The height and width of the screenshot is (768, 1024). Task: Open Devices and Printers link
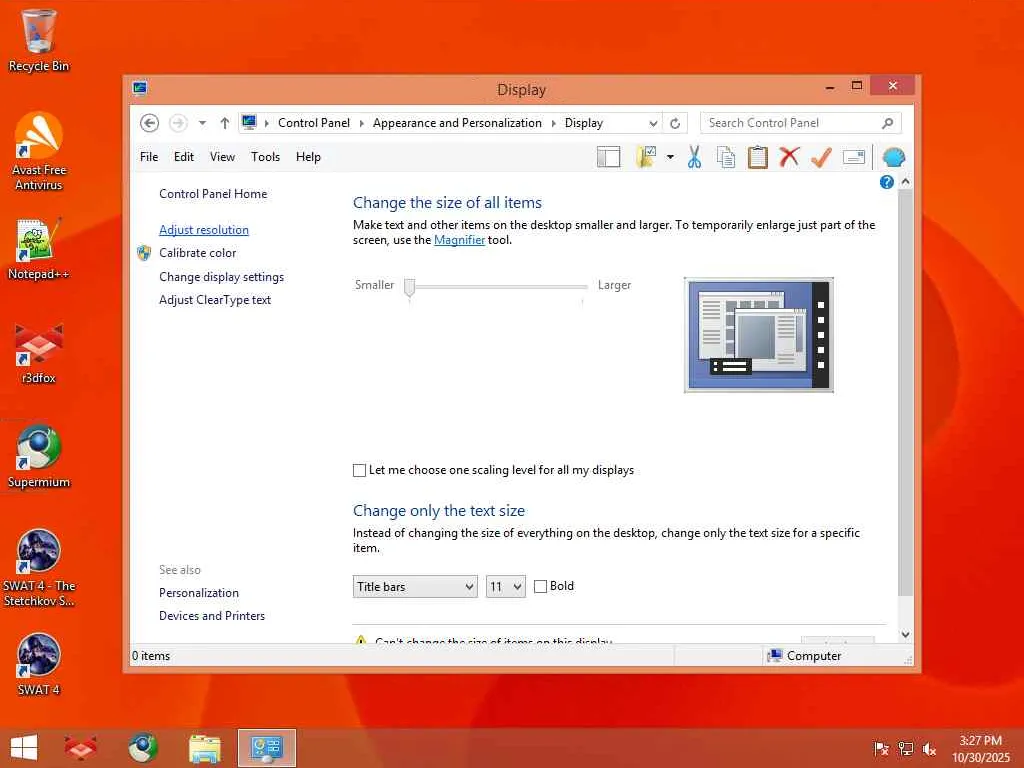point(212,616)
